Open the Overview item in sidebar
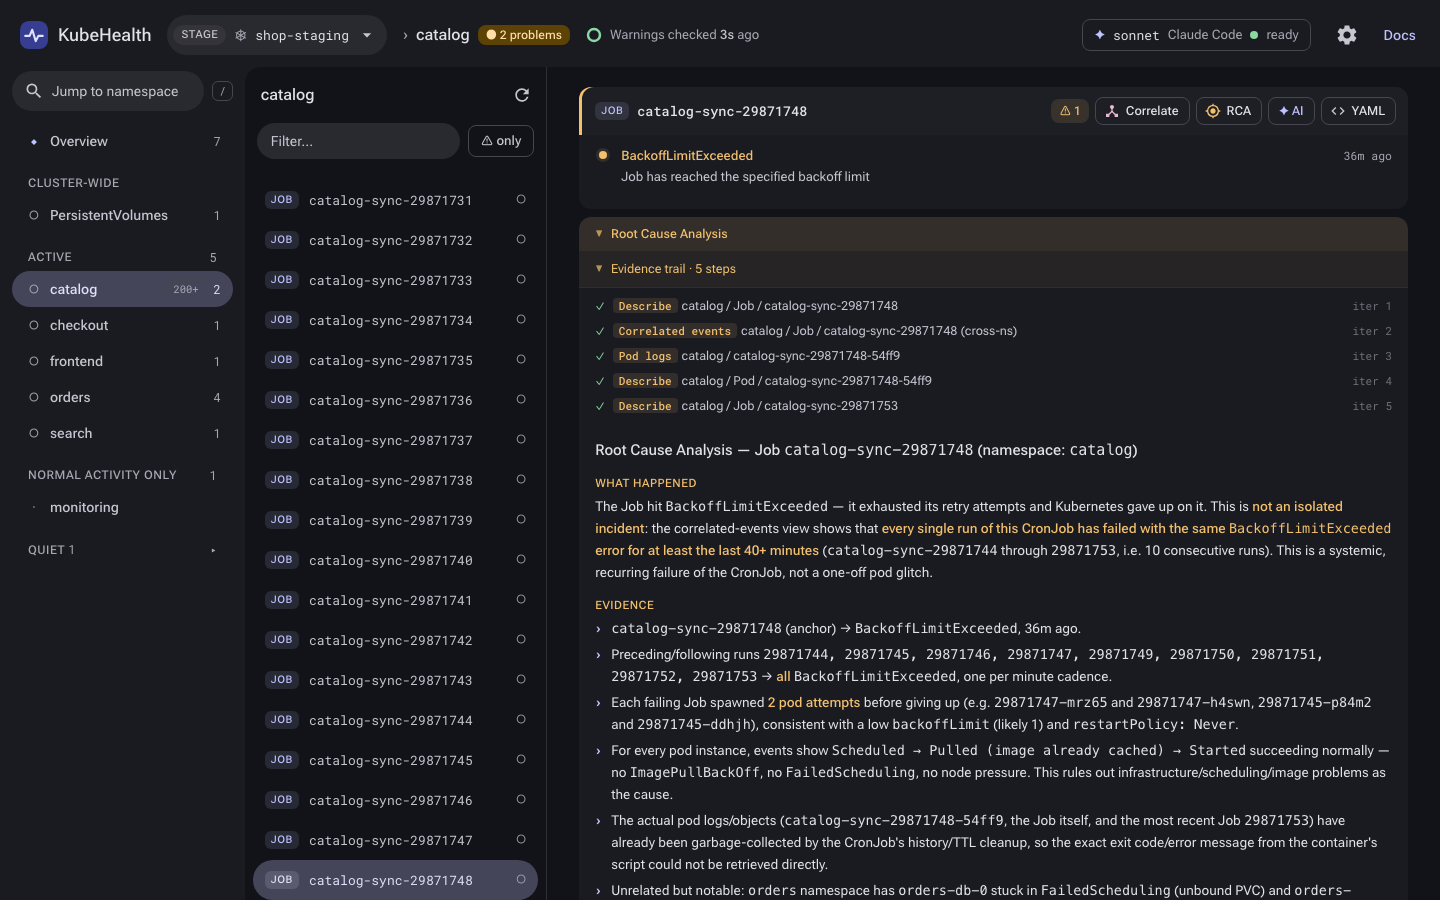The width and height of the screenshot is (1440, 900). pyautogui.click(x=122, y=142)
